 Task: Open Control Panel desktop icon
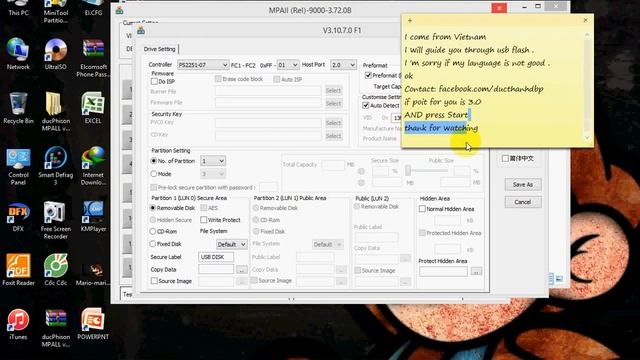18,167
